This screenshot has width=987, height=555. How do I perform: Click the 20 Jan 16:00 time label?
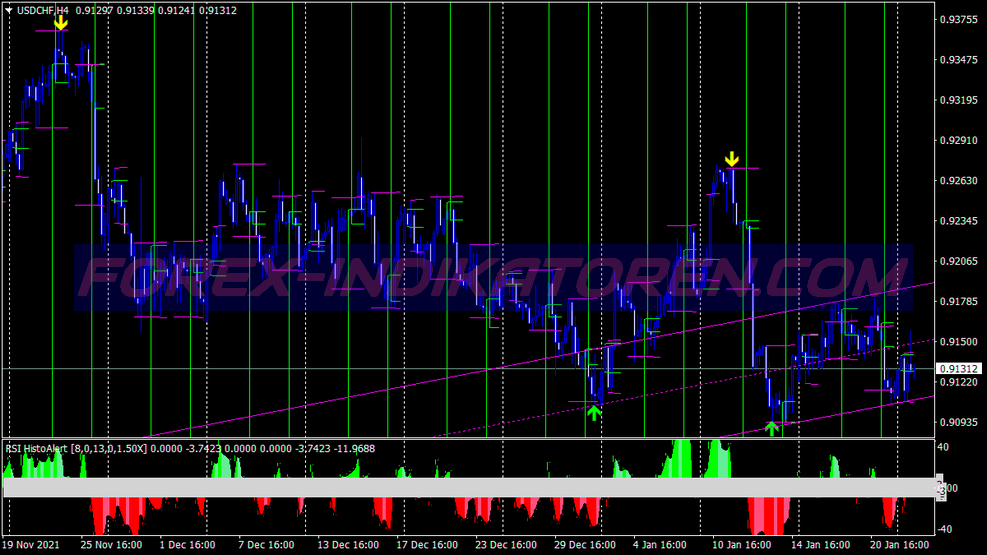pos(898,546)
